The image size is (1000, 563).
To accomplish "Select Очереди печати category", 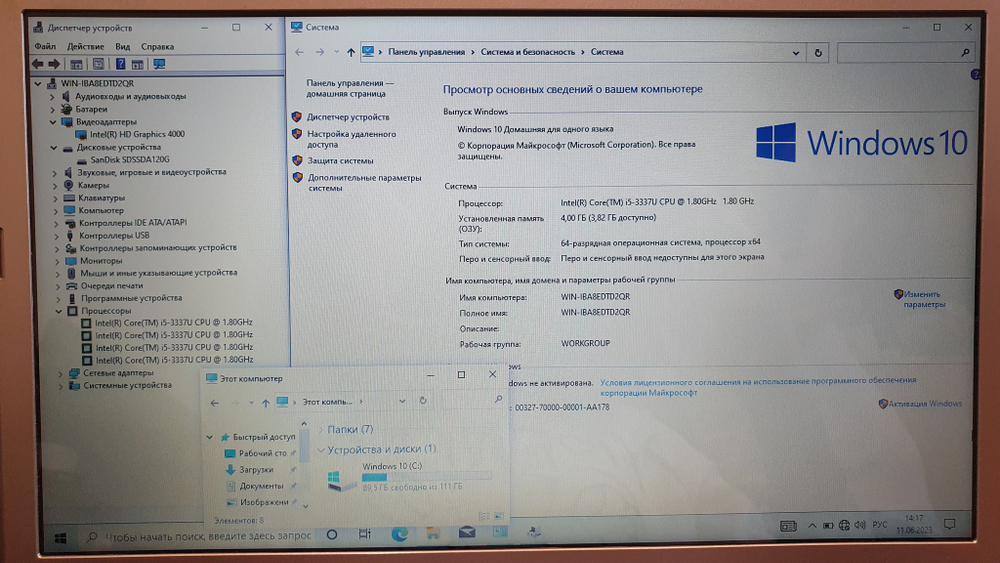I will point(112,286).
